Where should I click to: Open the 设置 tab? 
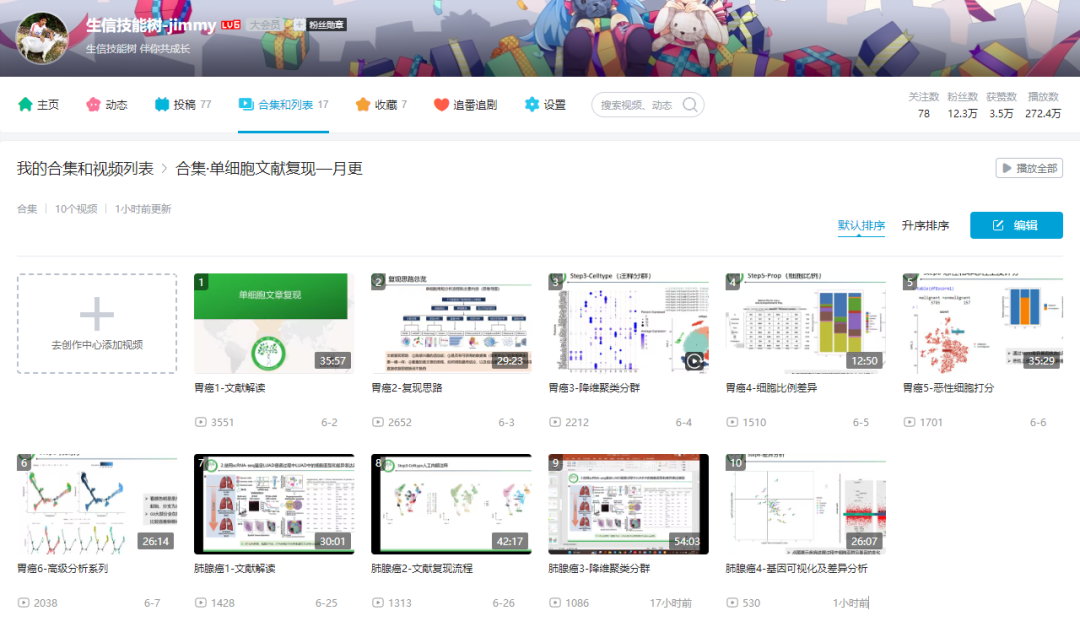[545, 105]
